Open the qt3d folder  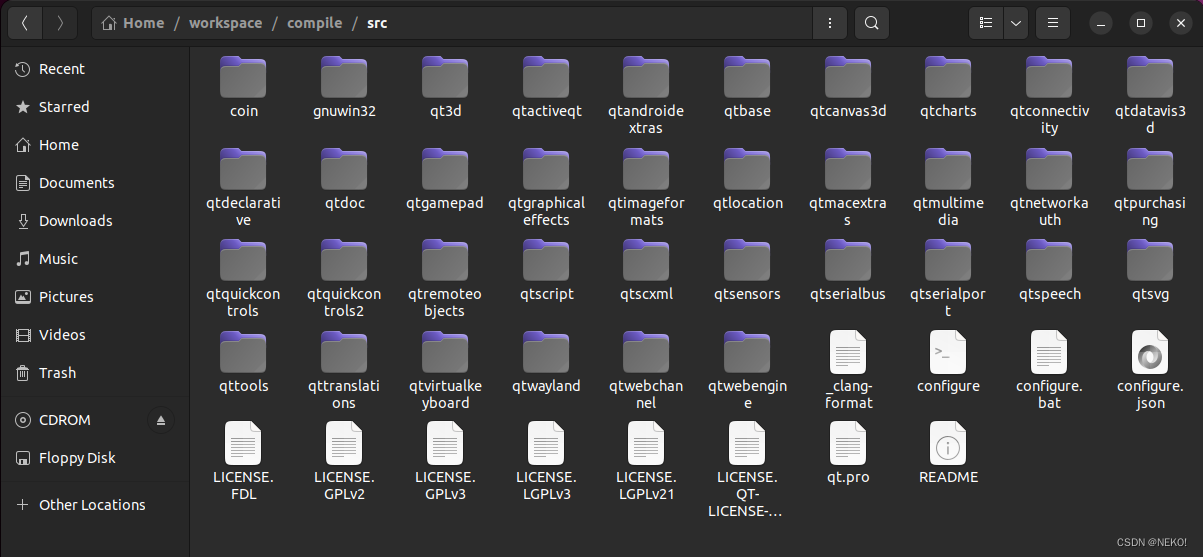(x=445, y=87)
